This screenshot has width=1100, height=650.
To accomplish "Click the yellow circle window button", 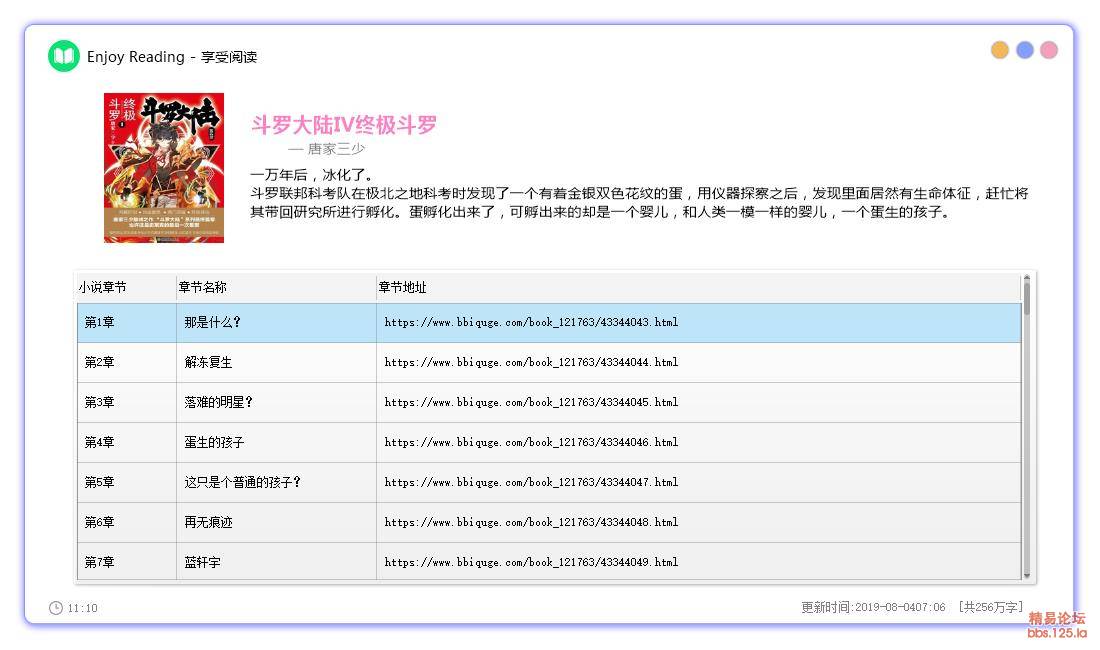I will pyautogui.click(x=1000, y=50).
